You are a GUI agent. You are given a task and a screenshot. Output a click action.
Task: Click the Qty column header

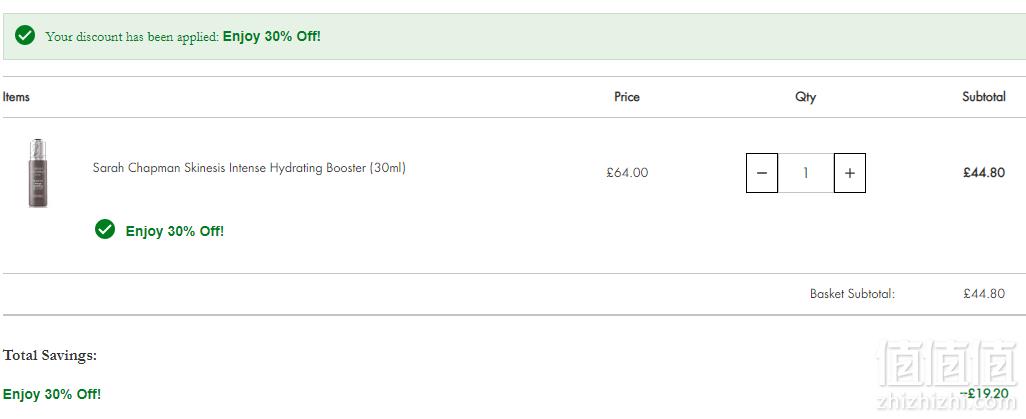(805, 97)
